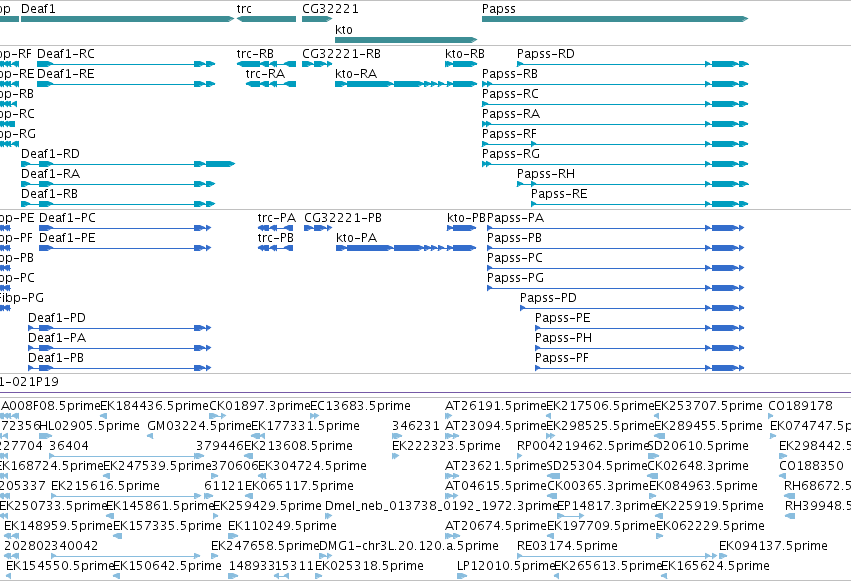Select the Papss-RA transcript
Image resolution: width=851 pixels, height=581 pixels.
click(x=615, y=124)
